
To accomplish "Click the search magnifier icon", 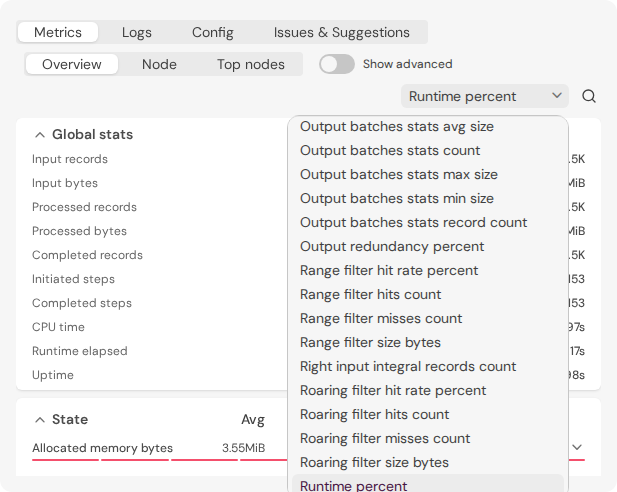I will (589, 96).
